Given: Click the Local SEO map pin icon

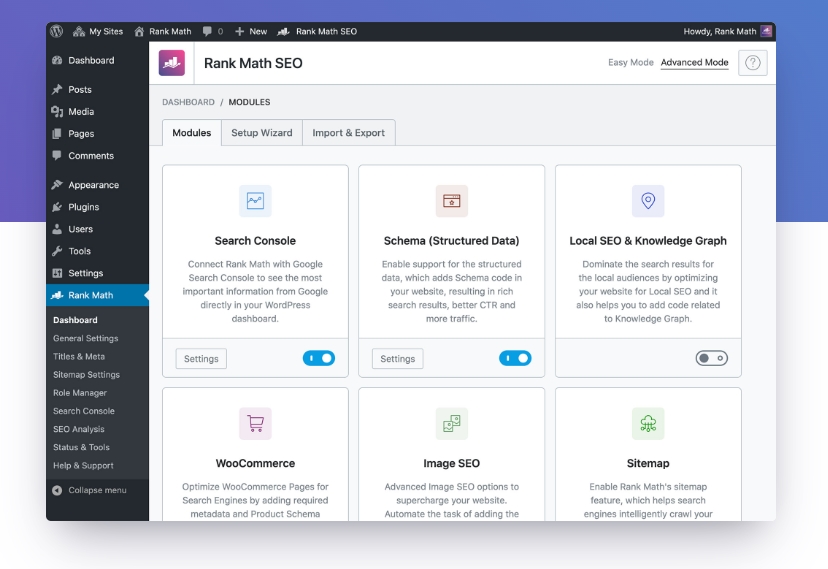Looking at the screenshot, I should pyautogui.click(x=648, y=201).
